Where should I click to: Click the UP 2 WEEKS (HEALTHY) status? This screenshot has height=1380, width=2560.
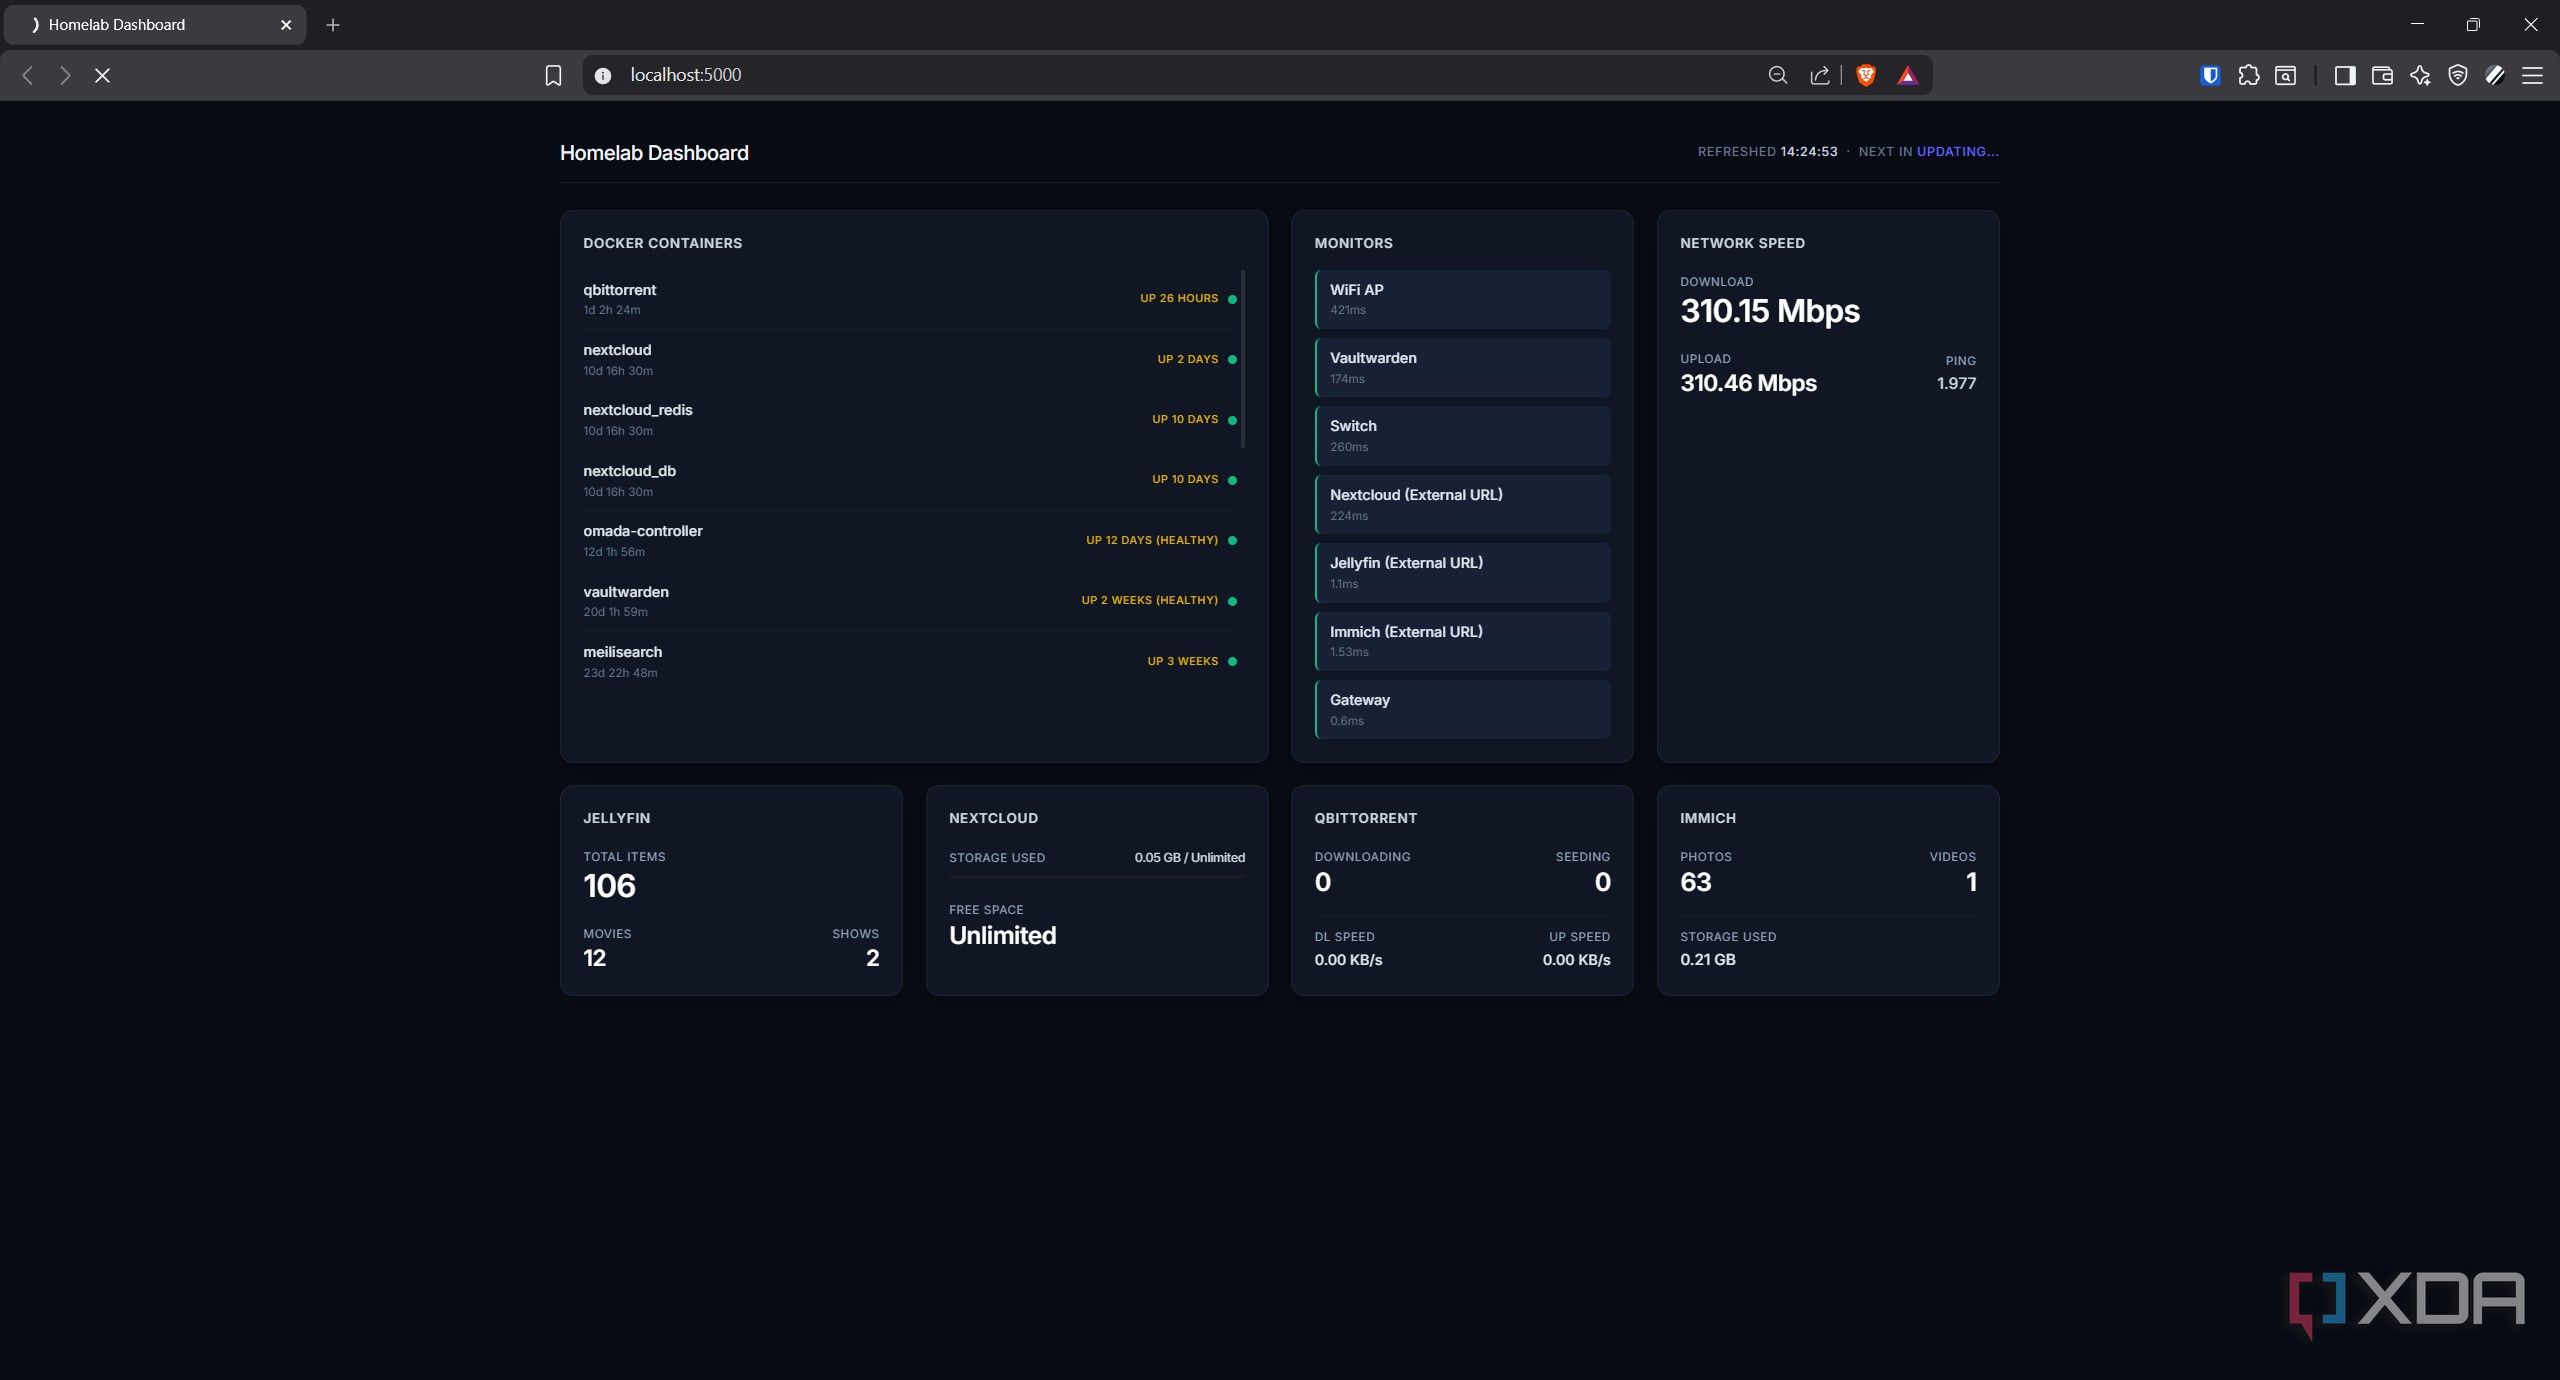pyautogui.click(x=1149, y=601)
